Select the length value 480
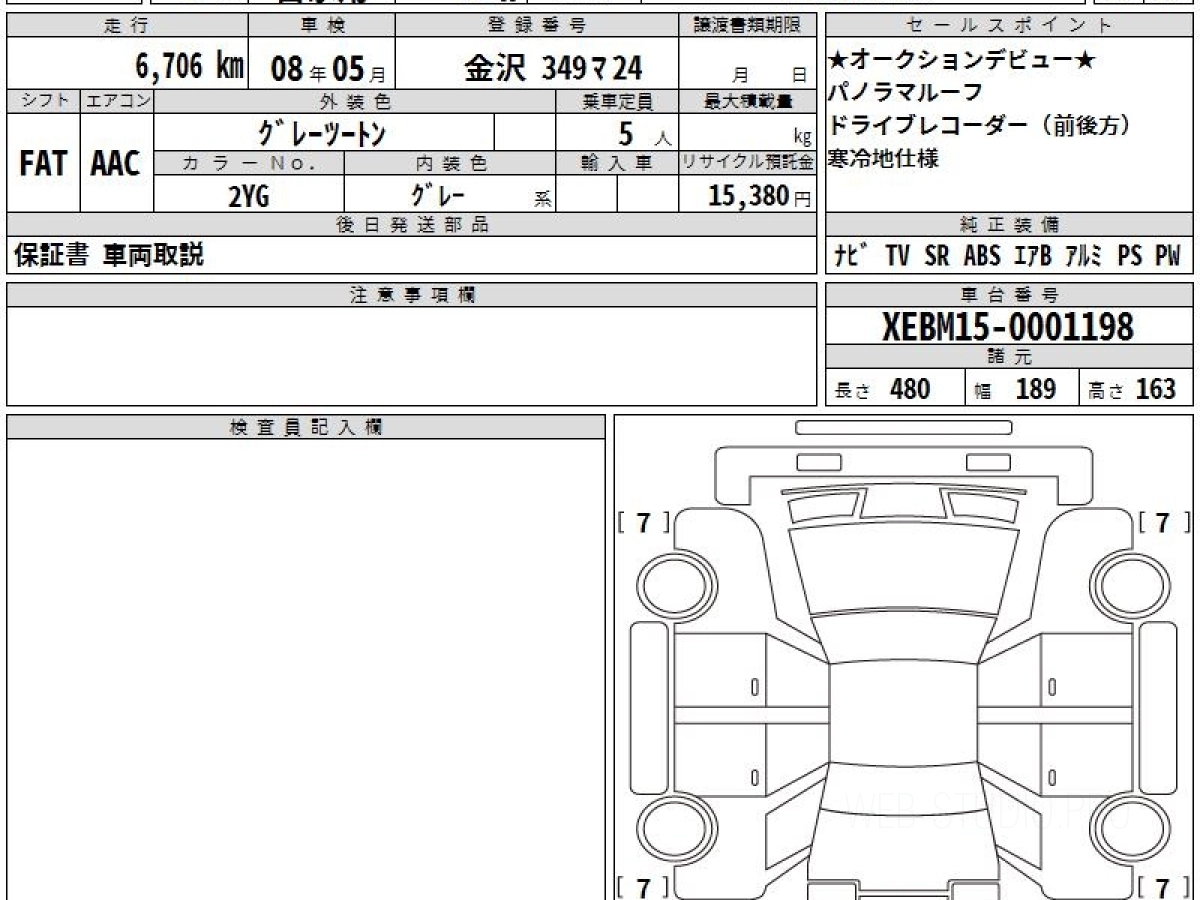Viewport: 1200px width, 900px height. point(909,389)
